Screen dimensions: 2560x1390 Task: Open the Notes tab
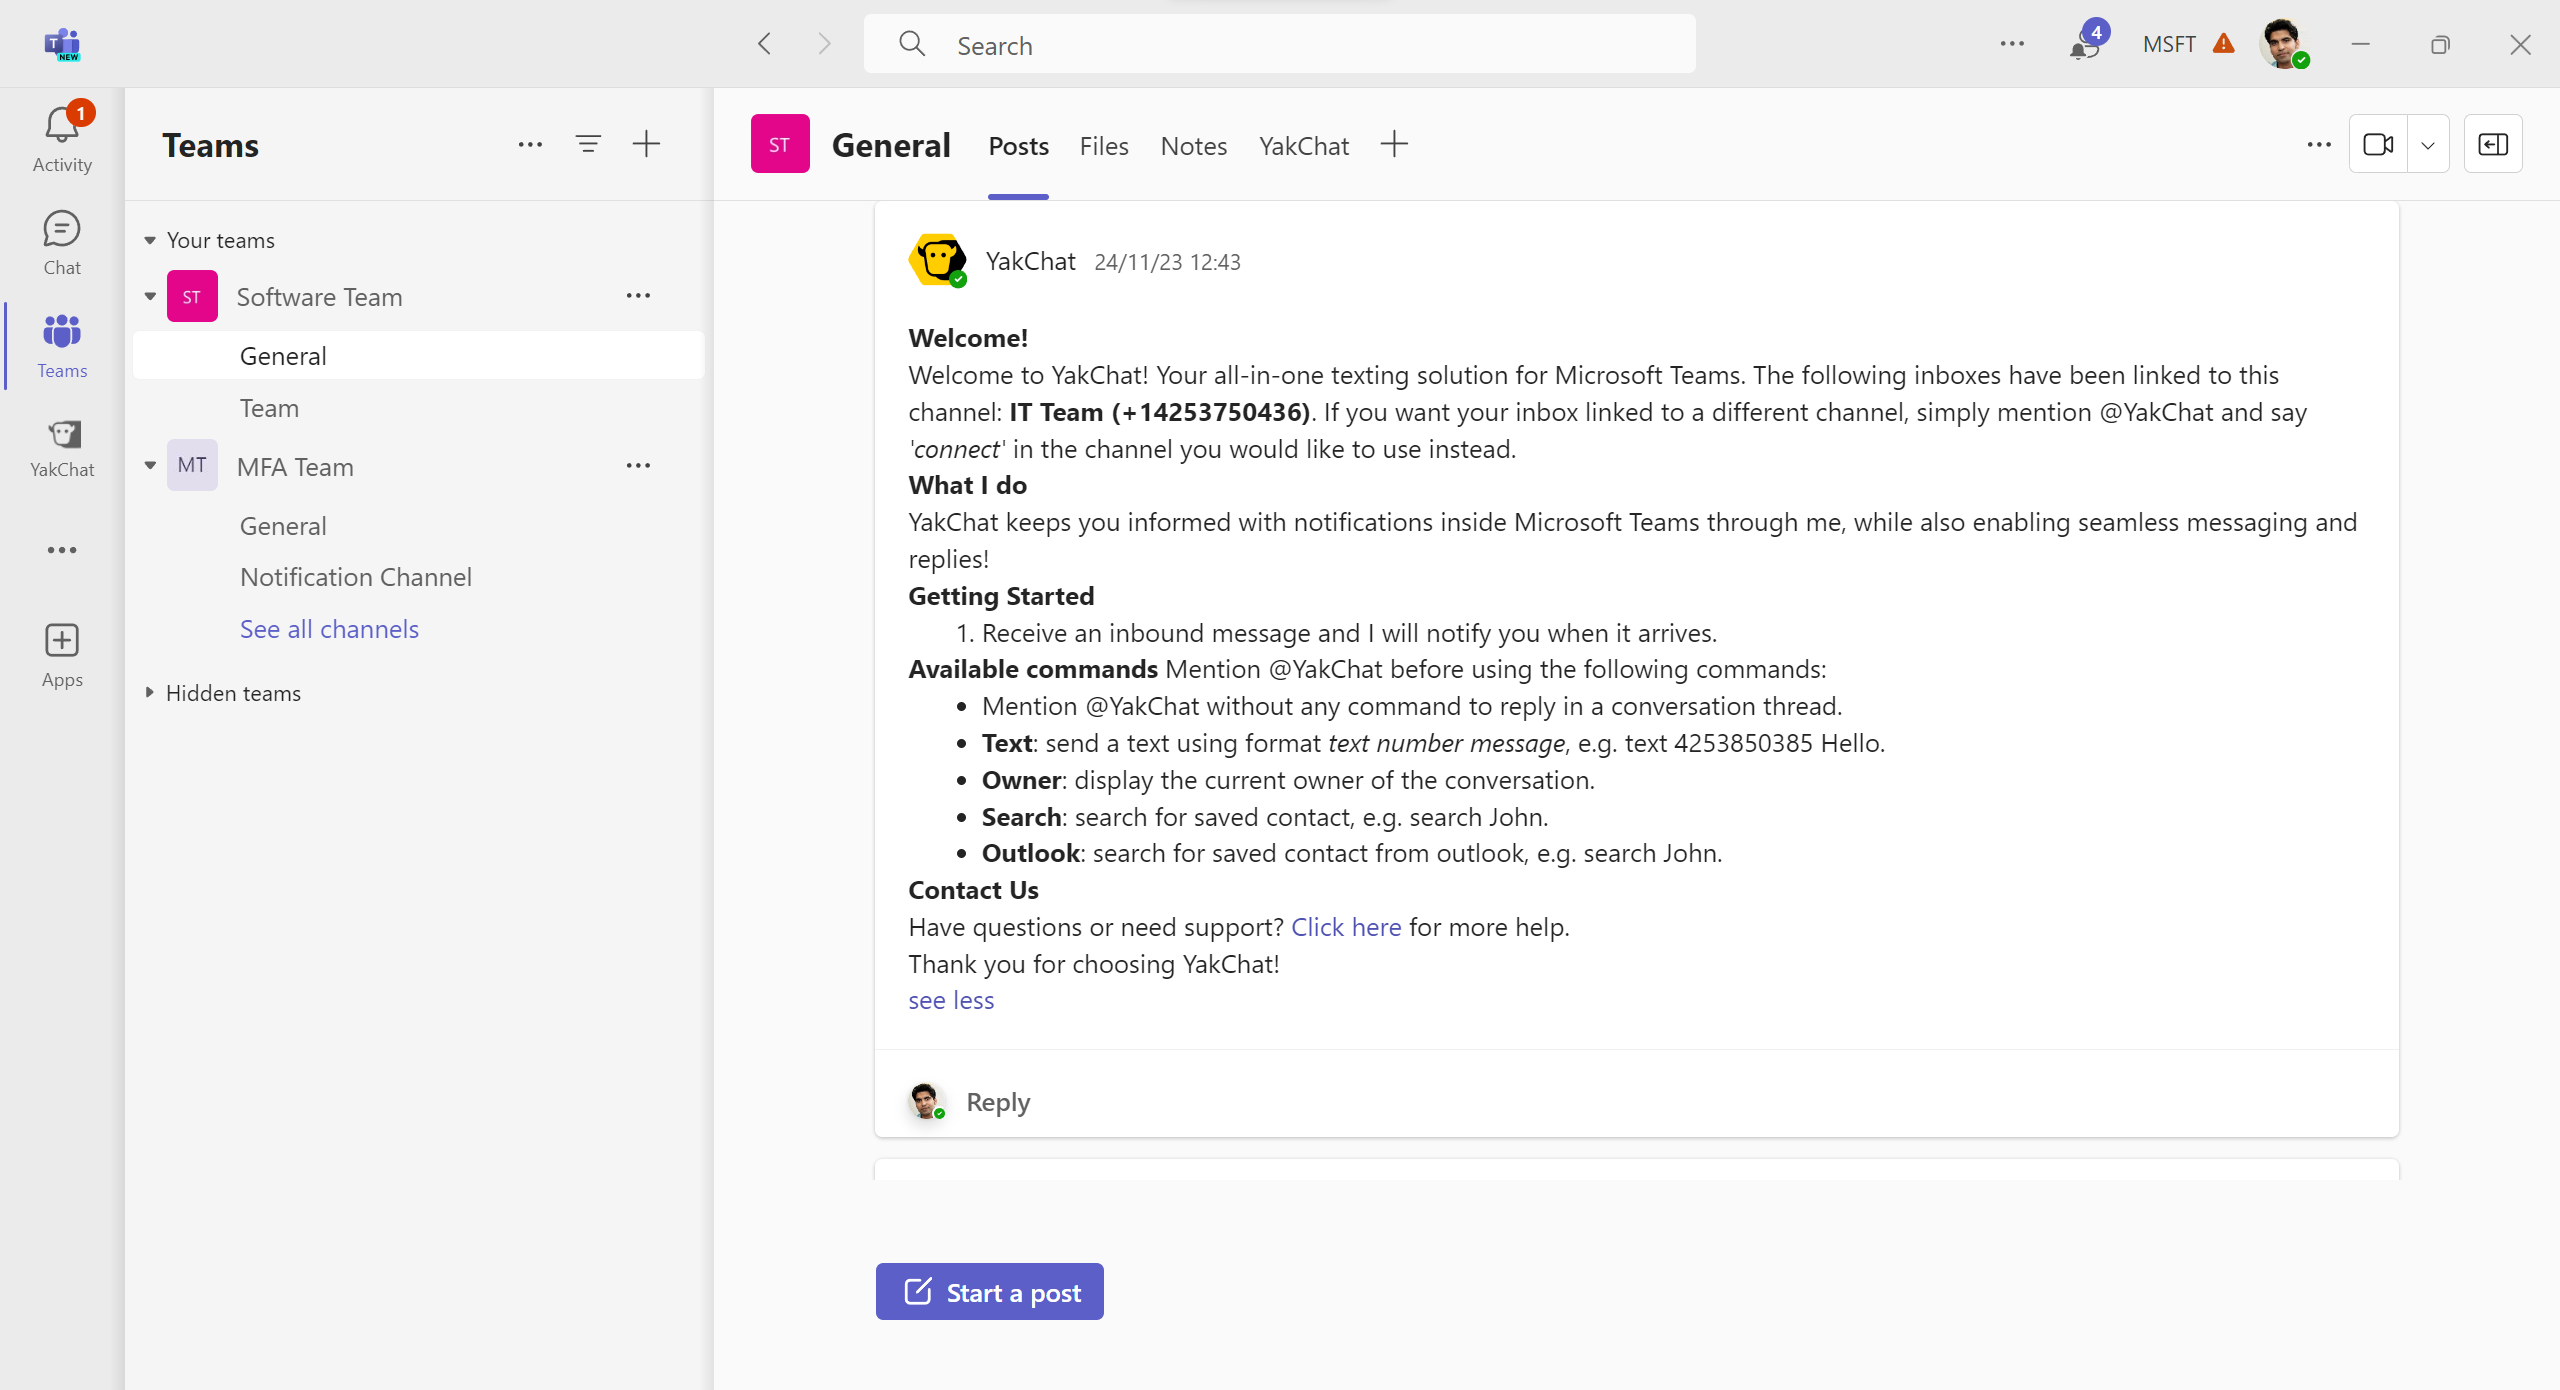[x=1194, y=146]
